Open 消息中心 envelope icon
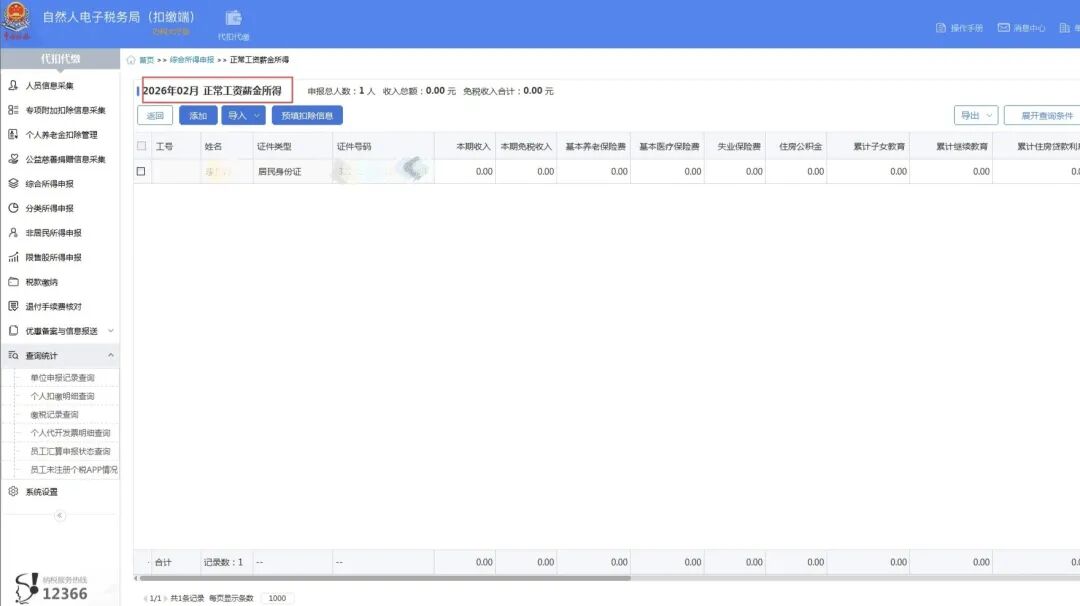 pos(1004,28)
